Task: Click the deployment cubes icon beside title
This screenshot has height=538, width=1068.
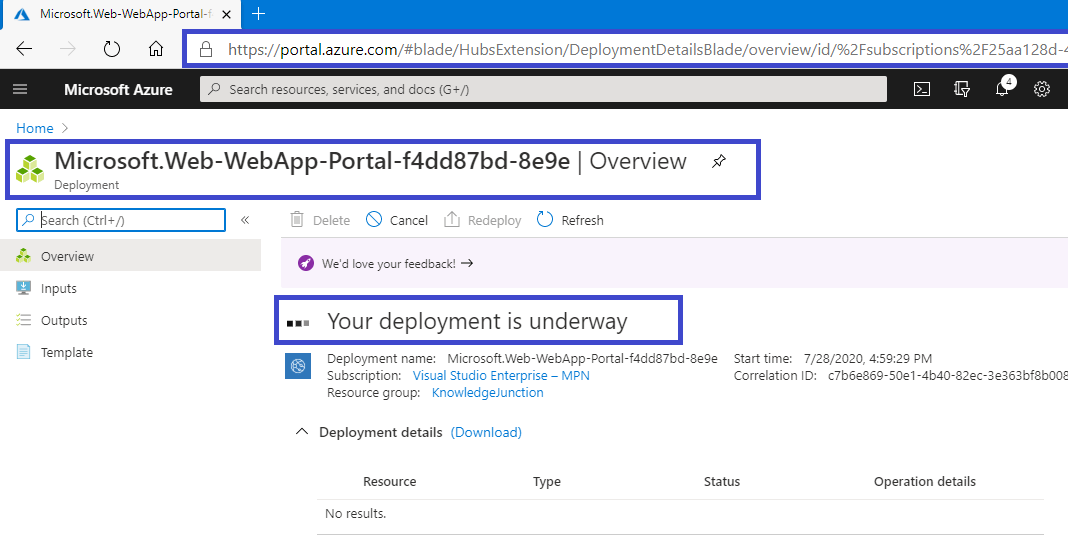Action: [30, 169]
